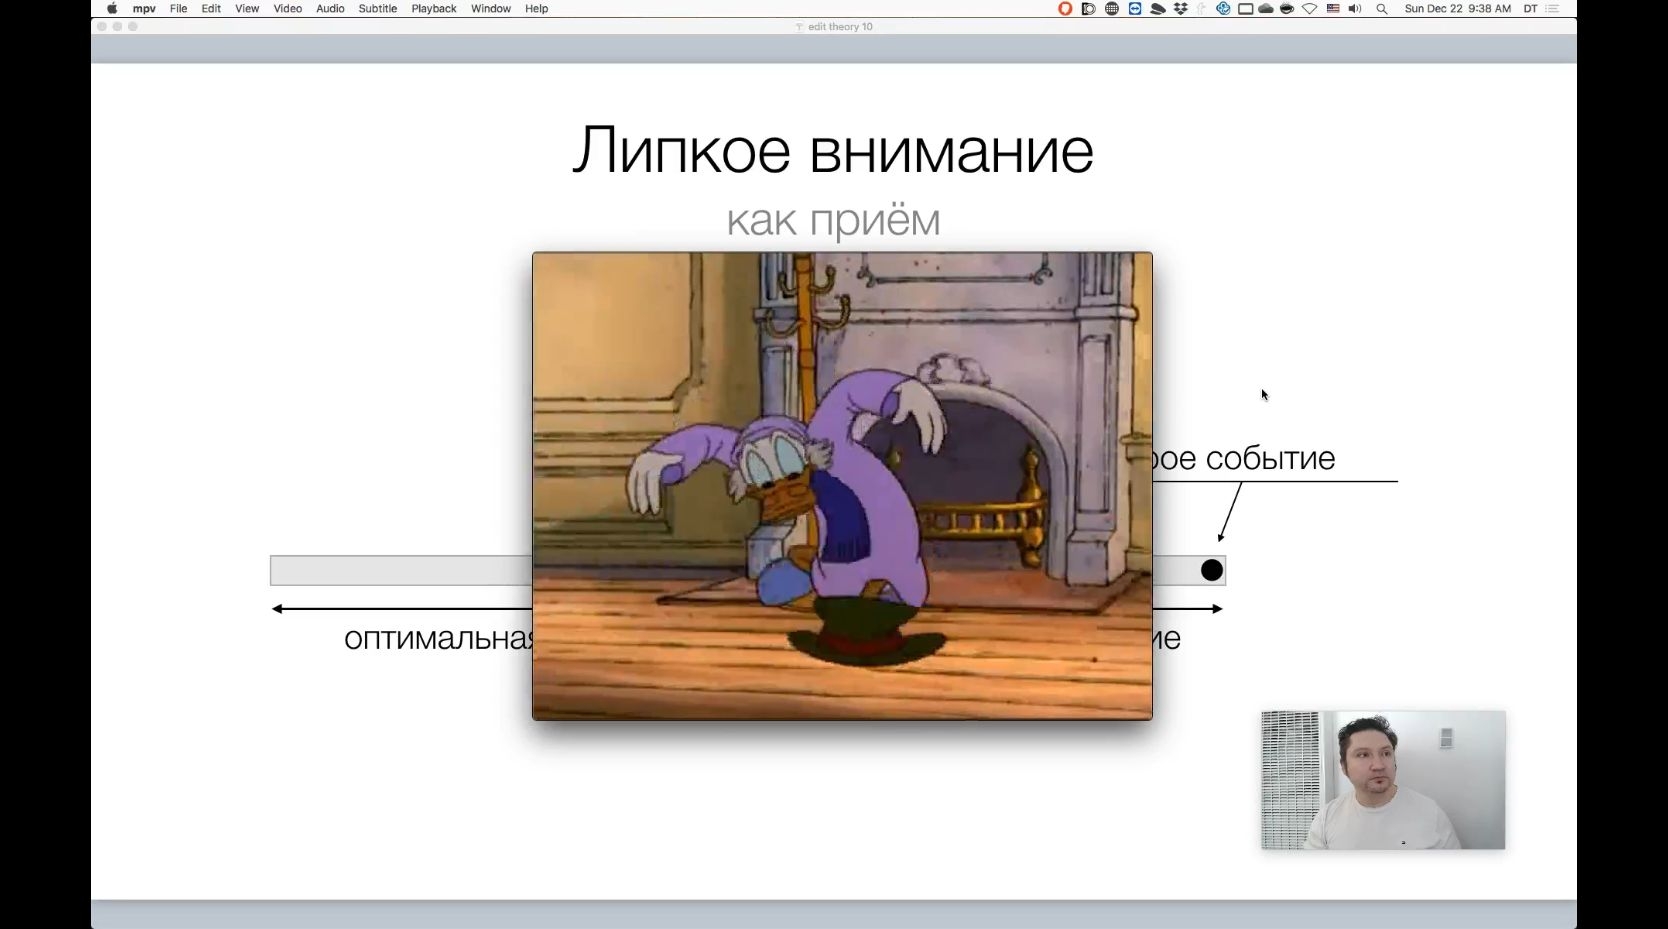1668x929 pixels.
Task: Click the Scrooge cartoon video frame
Action: tap(842, 486)
